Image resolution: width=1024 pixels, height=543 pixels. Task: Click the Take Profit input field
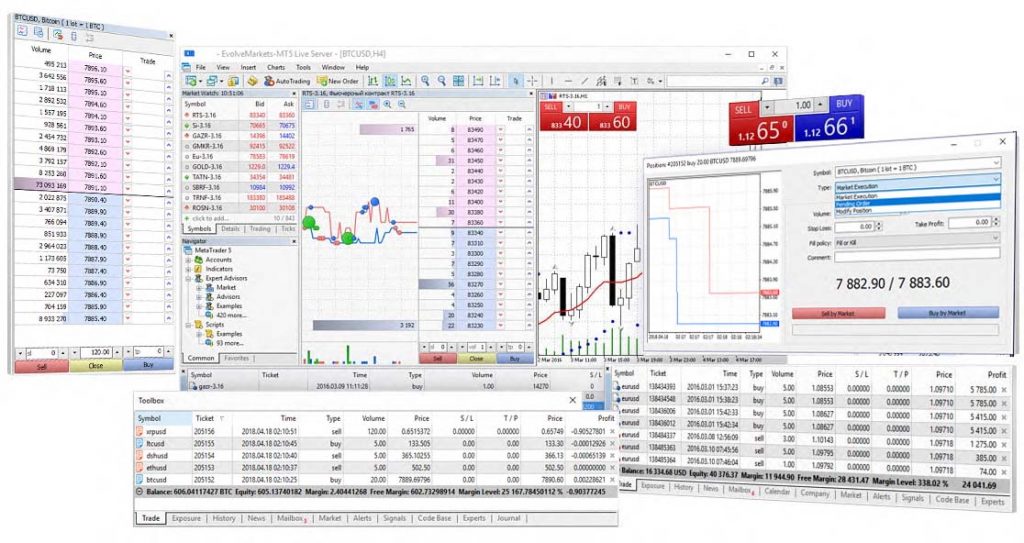[x=969, y=222]
